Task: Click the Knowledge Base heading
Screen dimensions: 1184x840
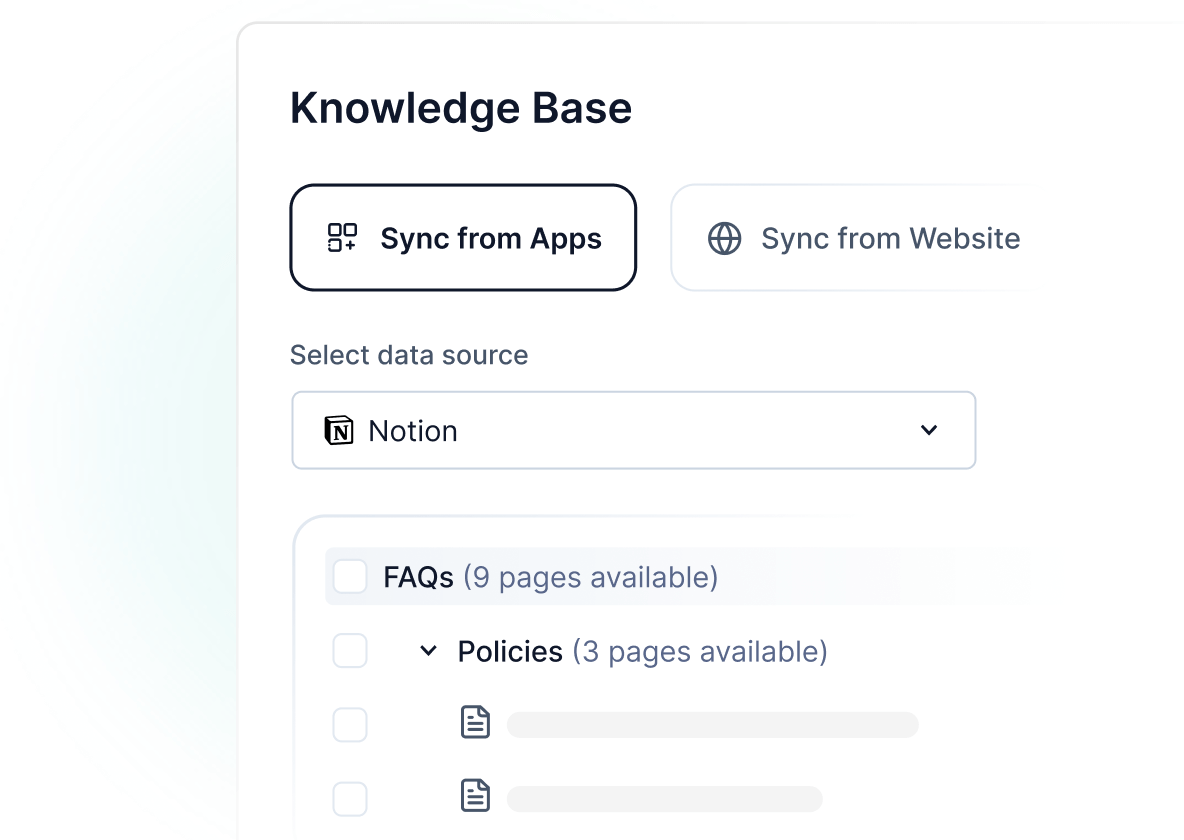Action: [x=461, y=109]
